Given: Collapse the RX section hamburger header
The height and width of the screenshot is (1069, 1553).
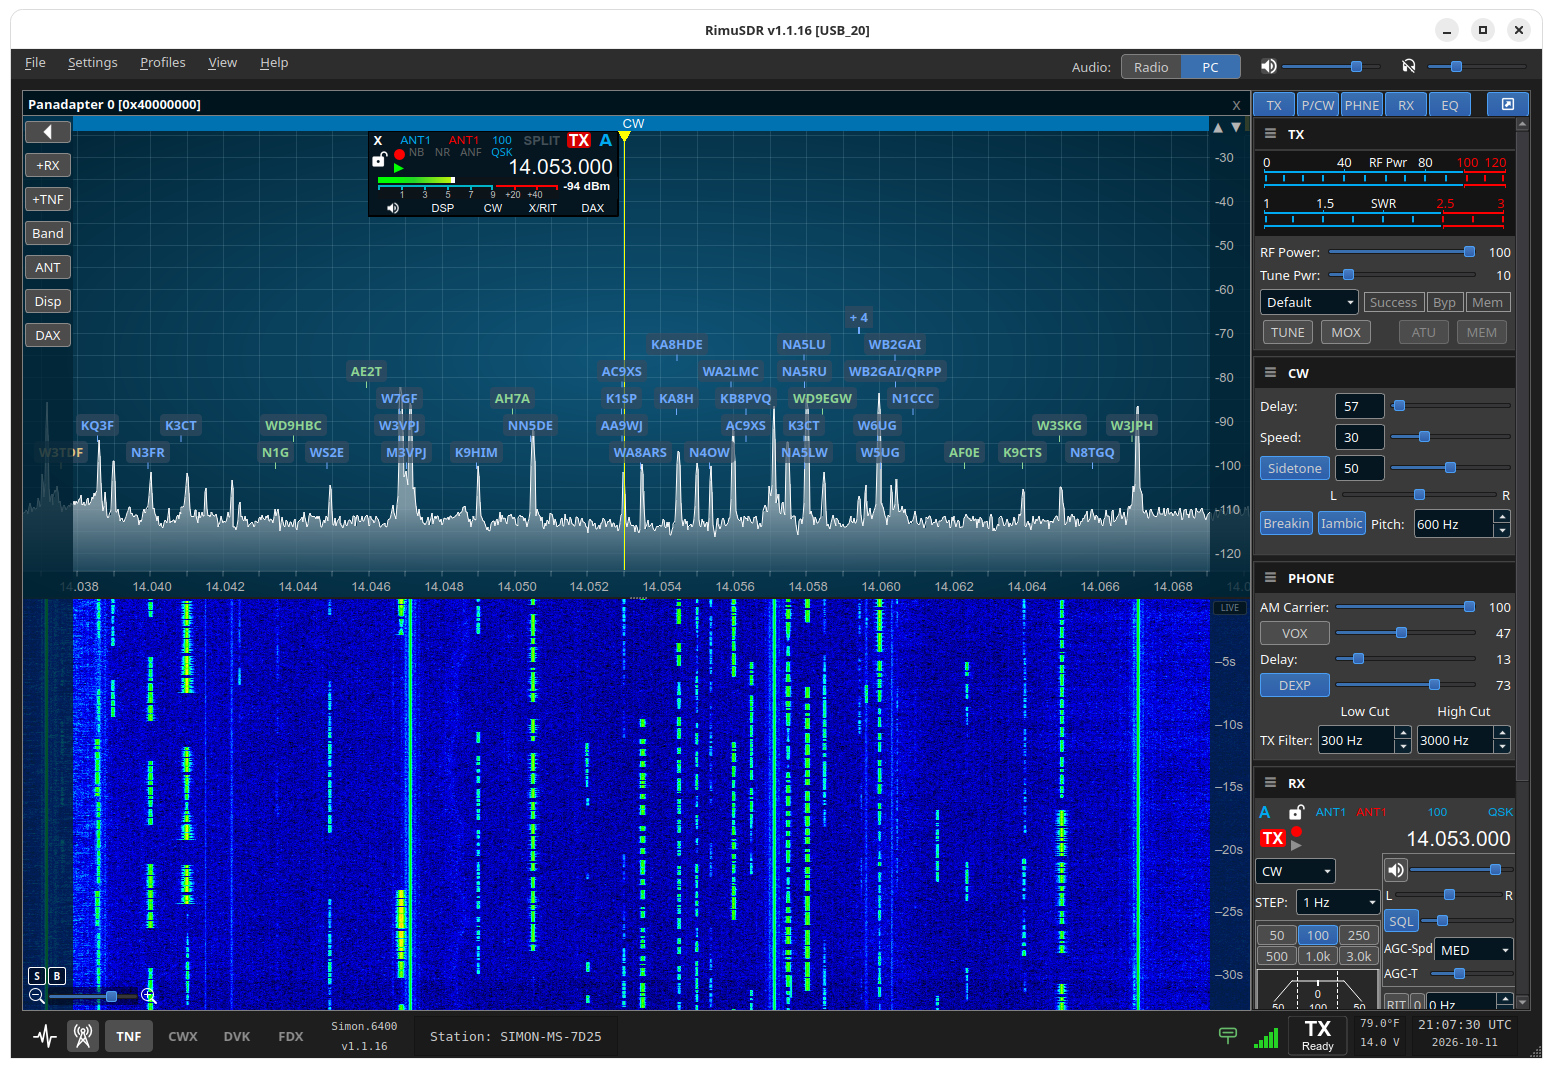Looking at the screenshot, I should click(x=1270, y=783).
